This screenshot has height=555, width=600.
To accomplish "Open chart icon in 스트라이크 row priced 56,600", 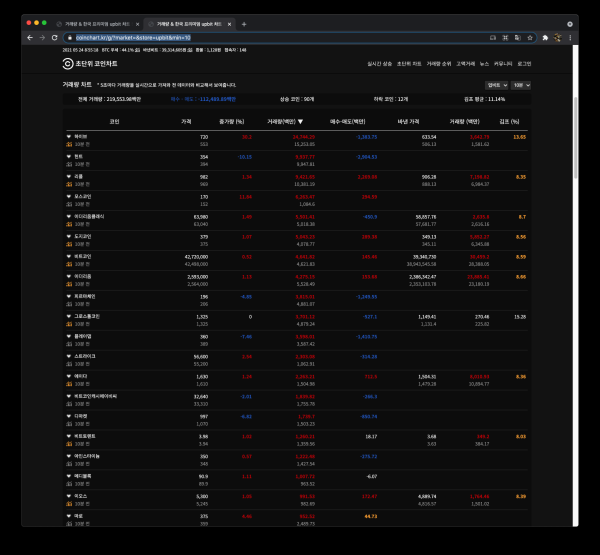I will tap(69, 364).
